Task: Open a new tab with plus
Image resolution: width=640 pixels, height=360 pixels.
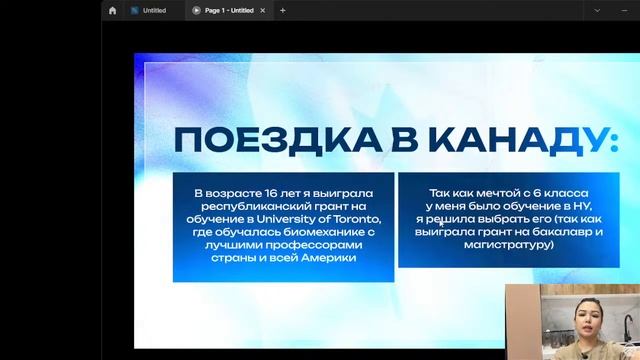Action: (x=283, y=11)
